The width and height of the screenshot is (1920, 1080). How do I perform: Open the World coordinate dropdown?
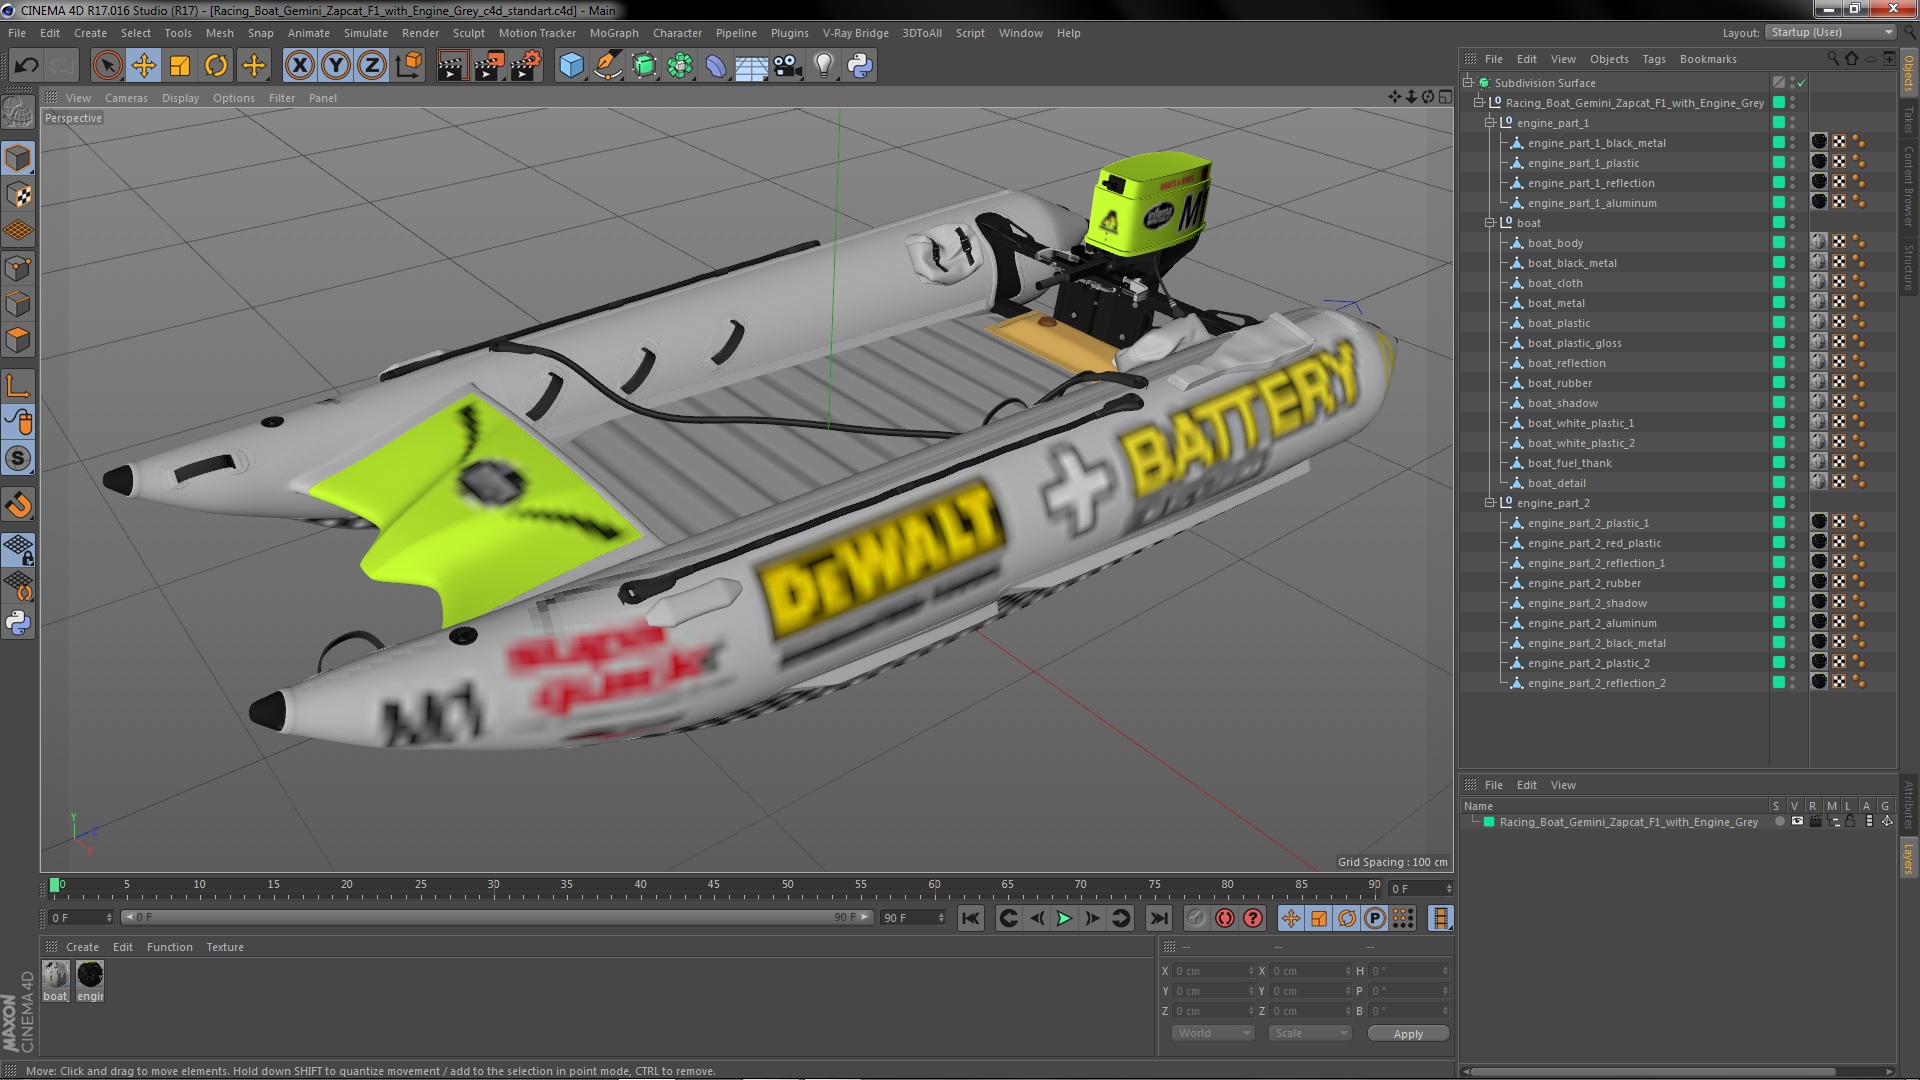click(1213, 1033)
